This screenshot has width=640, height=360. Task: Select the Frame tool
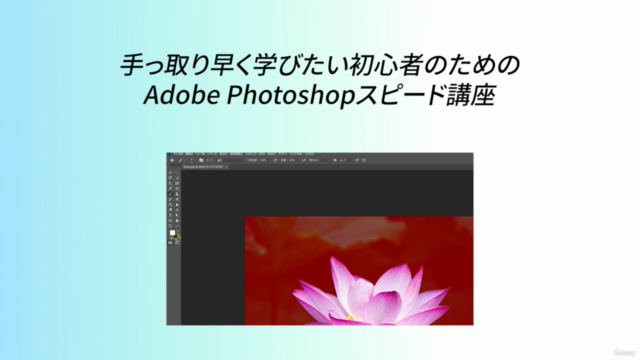click(177, 183)
